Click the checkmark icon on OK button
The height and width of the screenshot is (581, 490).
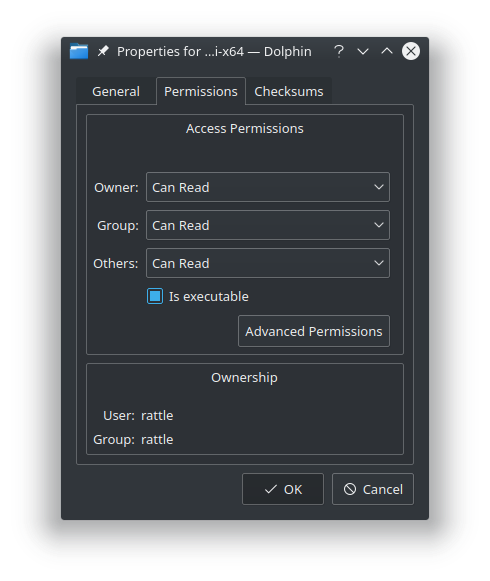[271, 489]
